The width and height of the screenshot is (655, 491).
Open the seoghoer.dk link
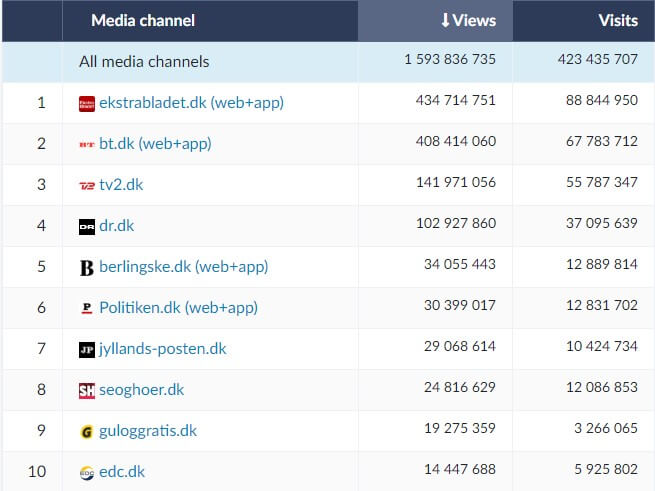coord(141,390)
